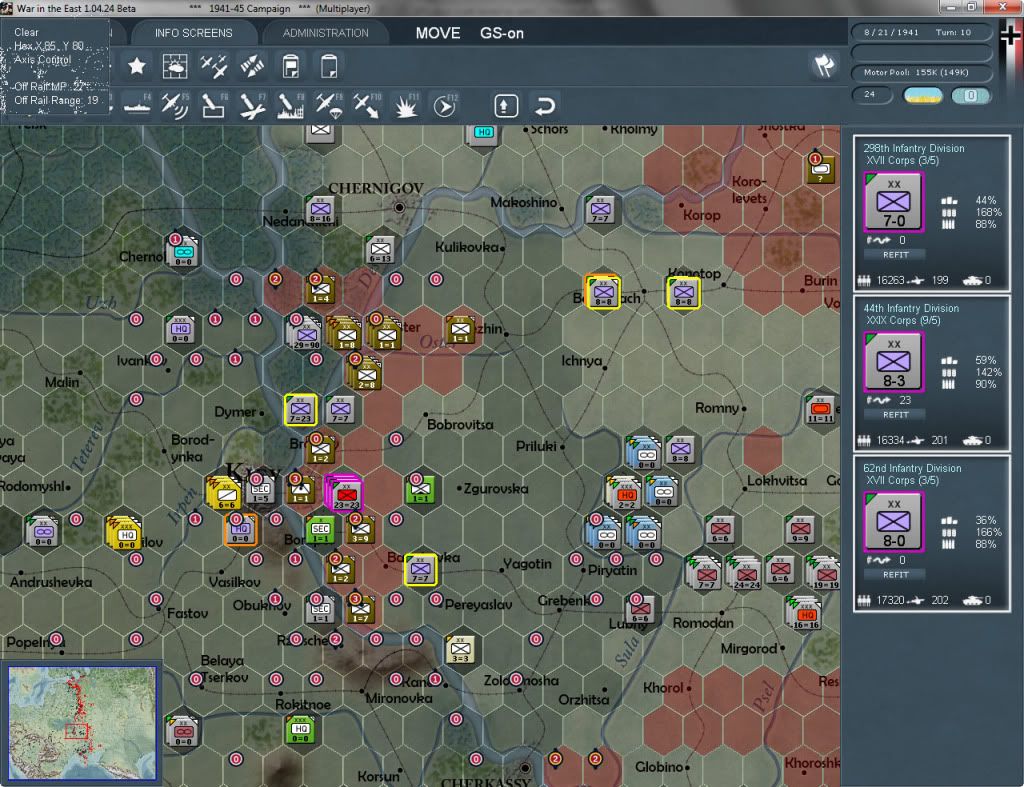Click the Motor Pool 155K (149K) readout

click(x=921, y=72)
